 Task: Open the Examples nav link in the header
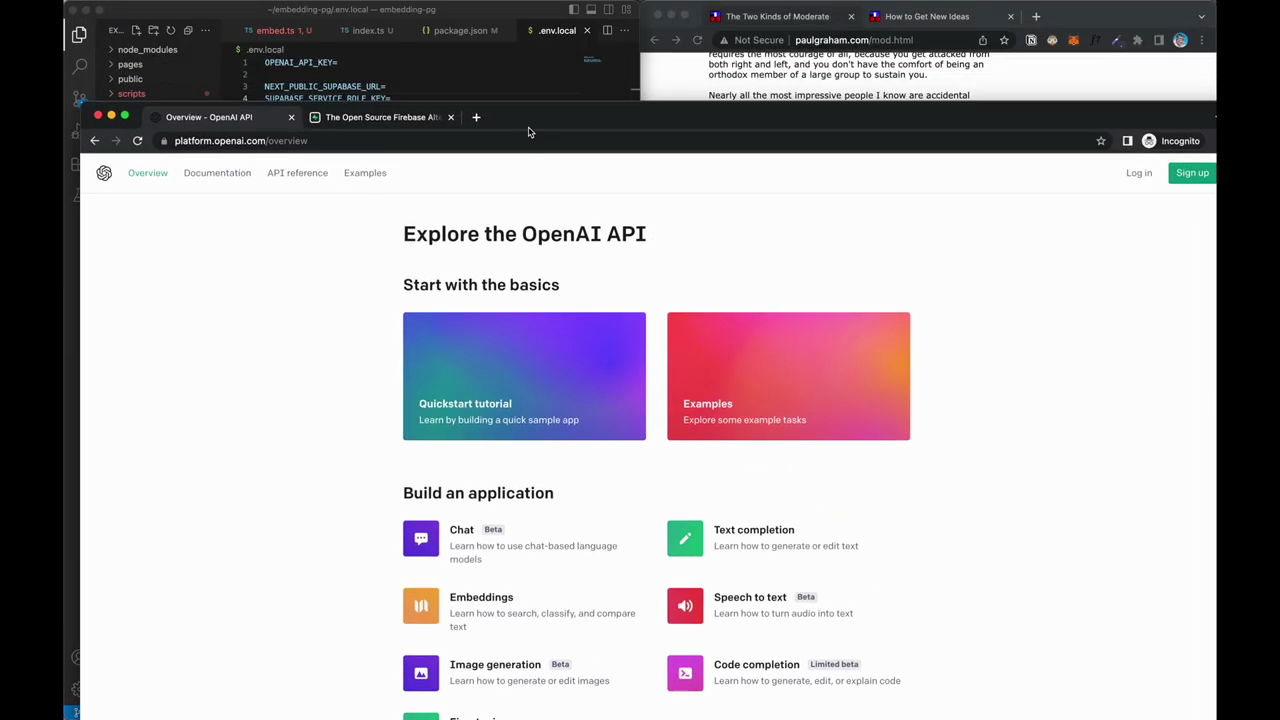[365, 173]
